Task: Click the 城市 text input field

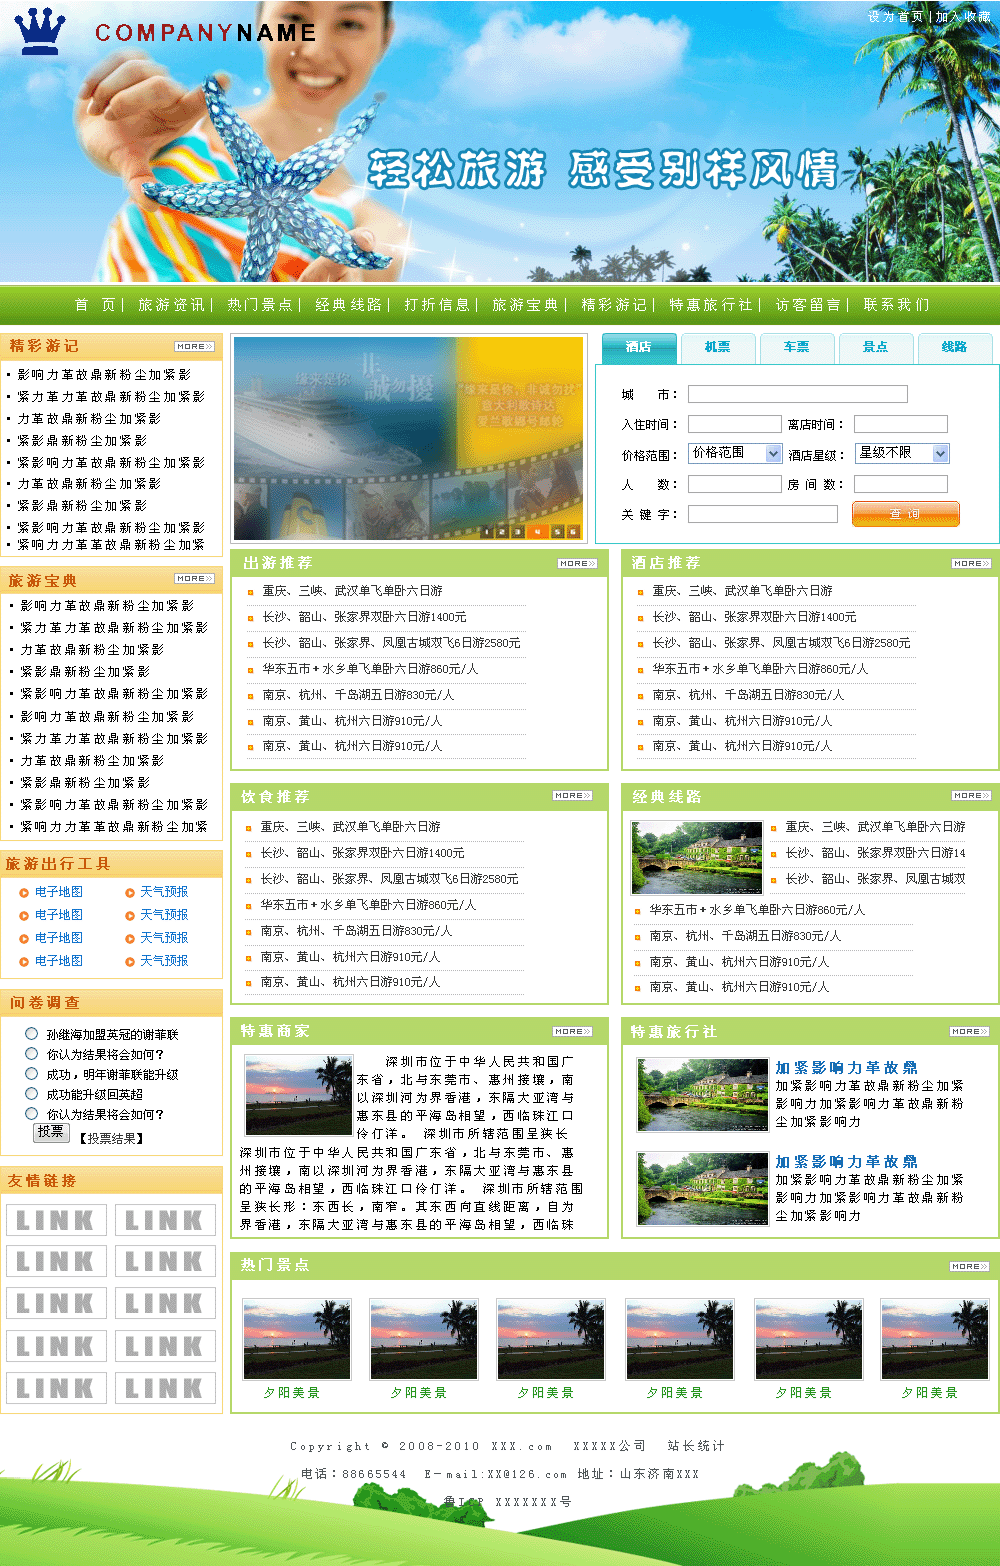Action: [797, 395]
